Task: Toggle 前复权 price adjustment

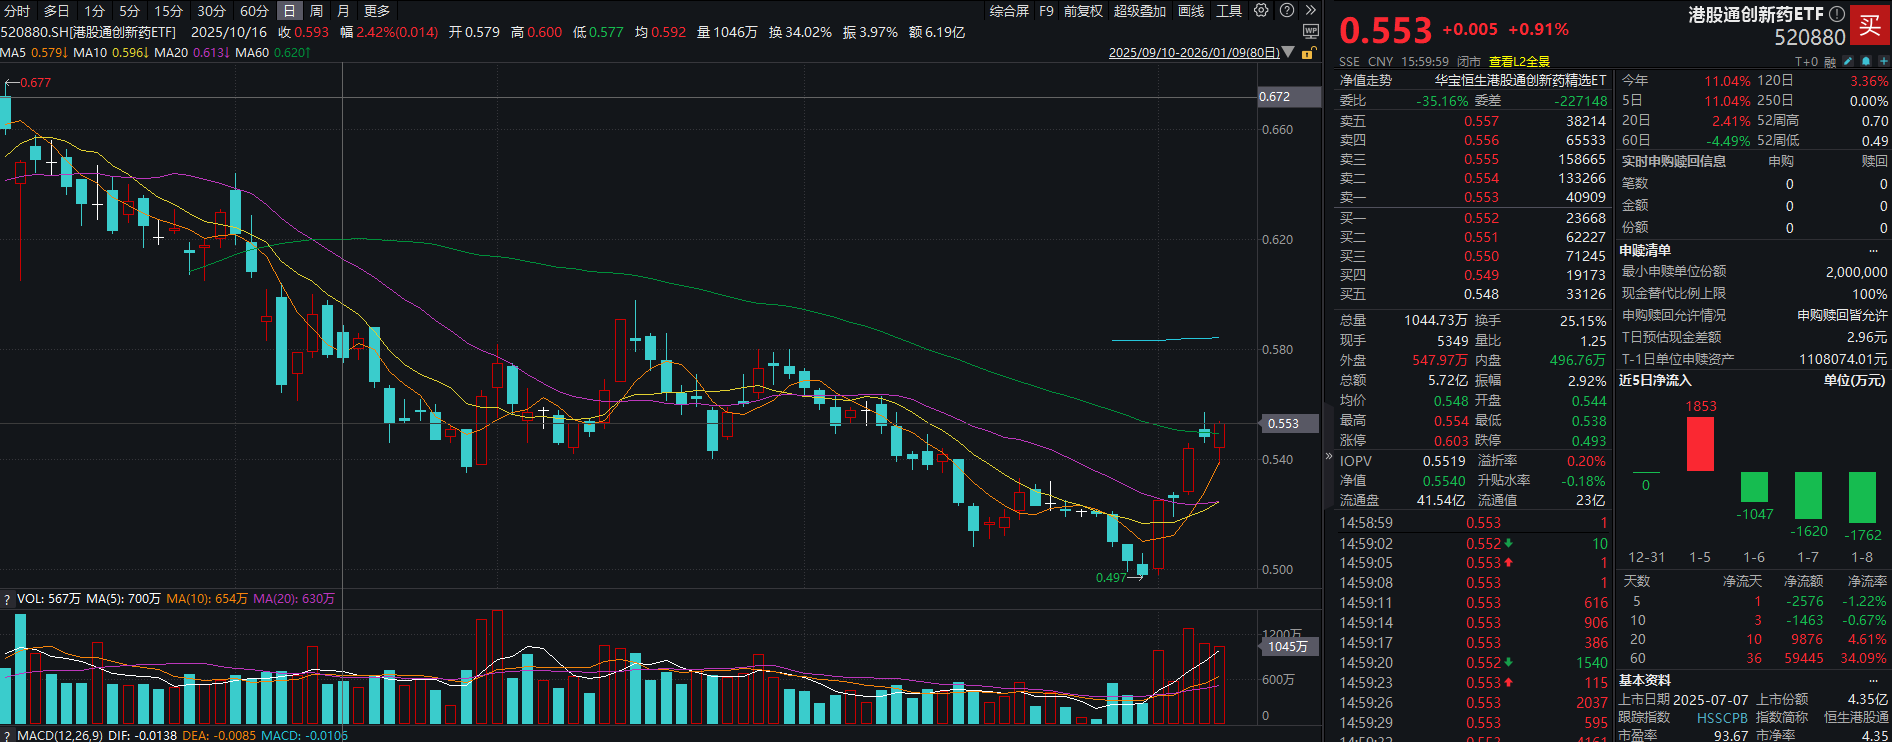Action: click(1083, 11)
